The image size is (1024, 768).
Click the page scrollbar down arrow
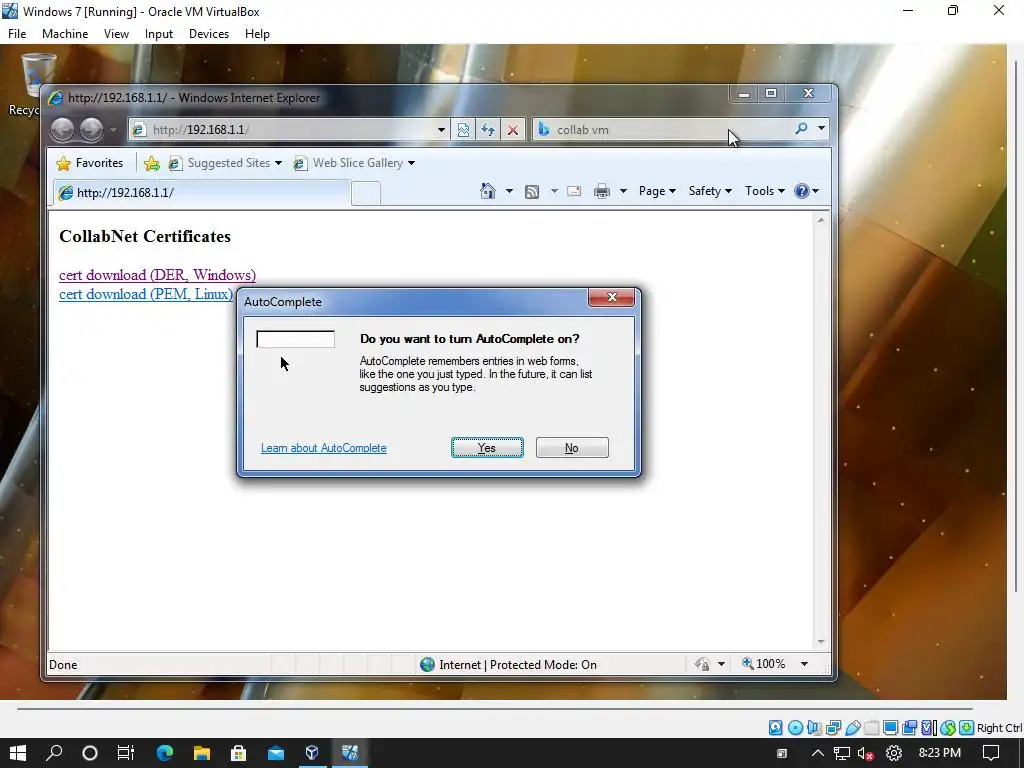coord(821,642)
